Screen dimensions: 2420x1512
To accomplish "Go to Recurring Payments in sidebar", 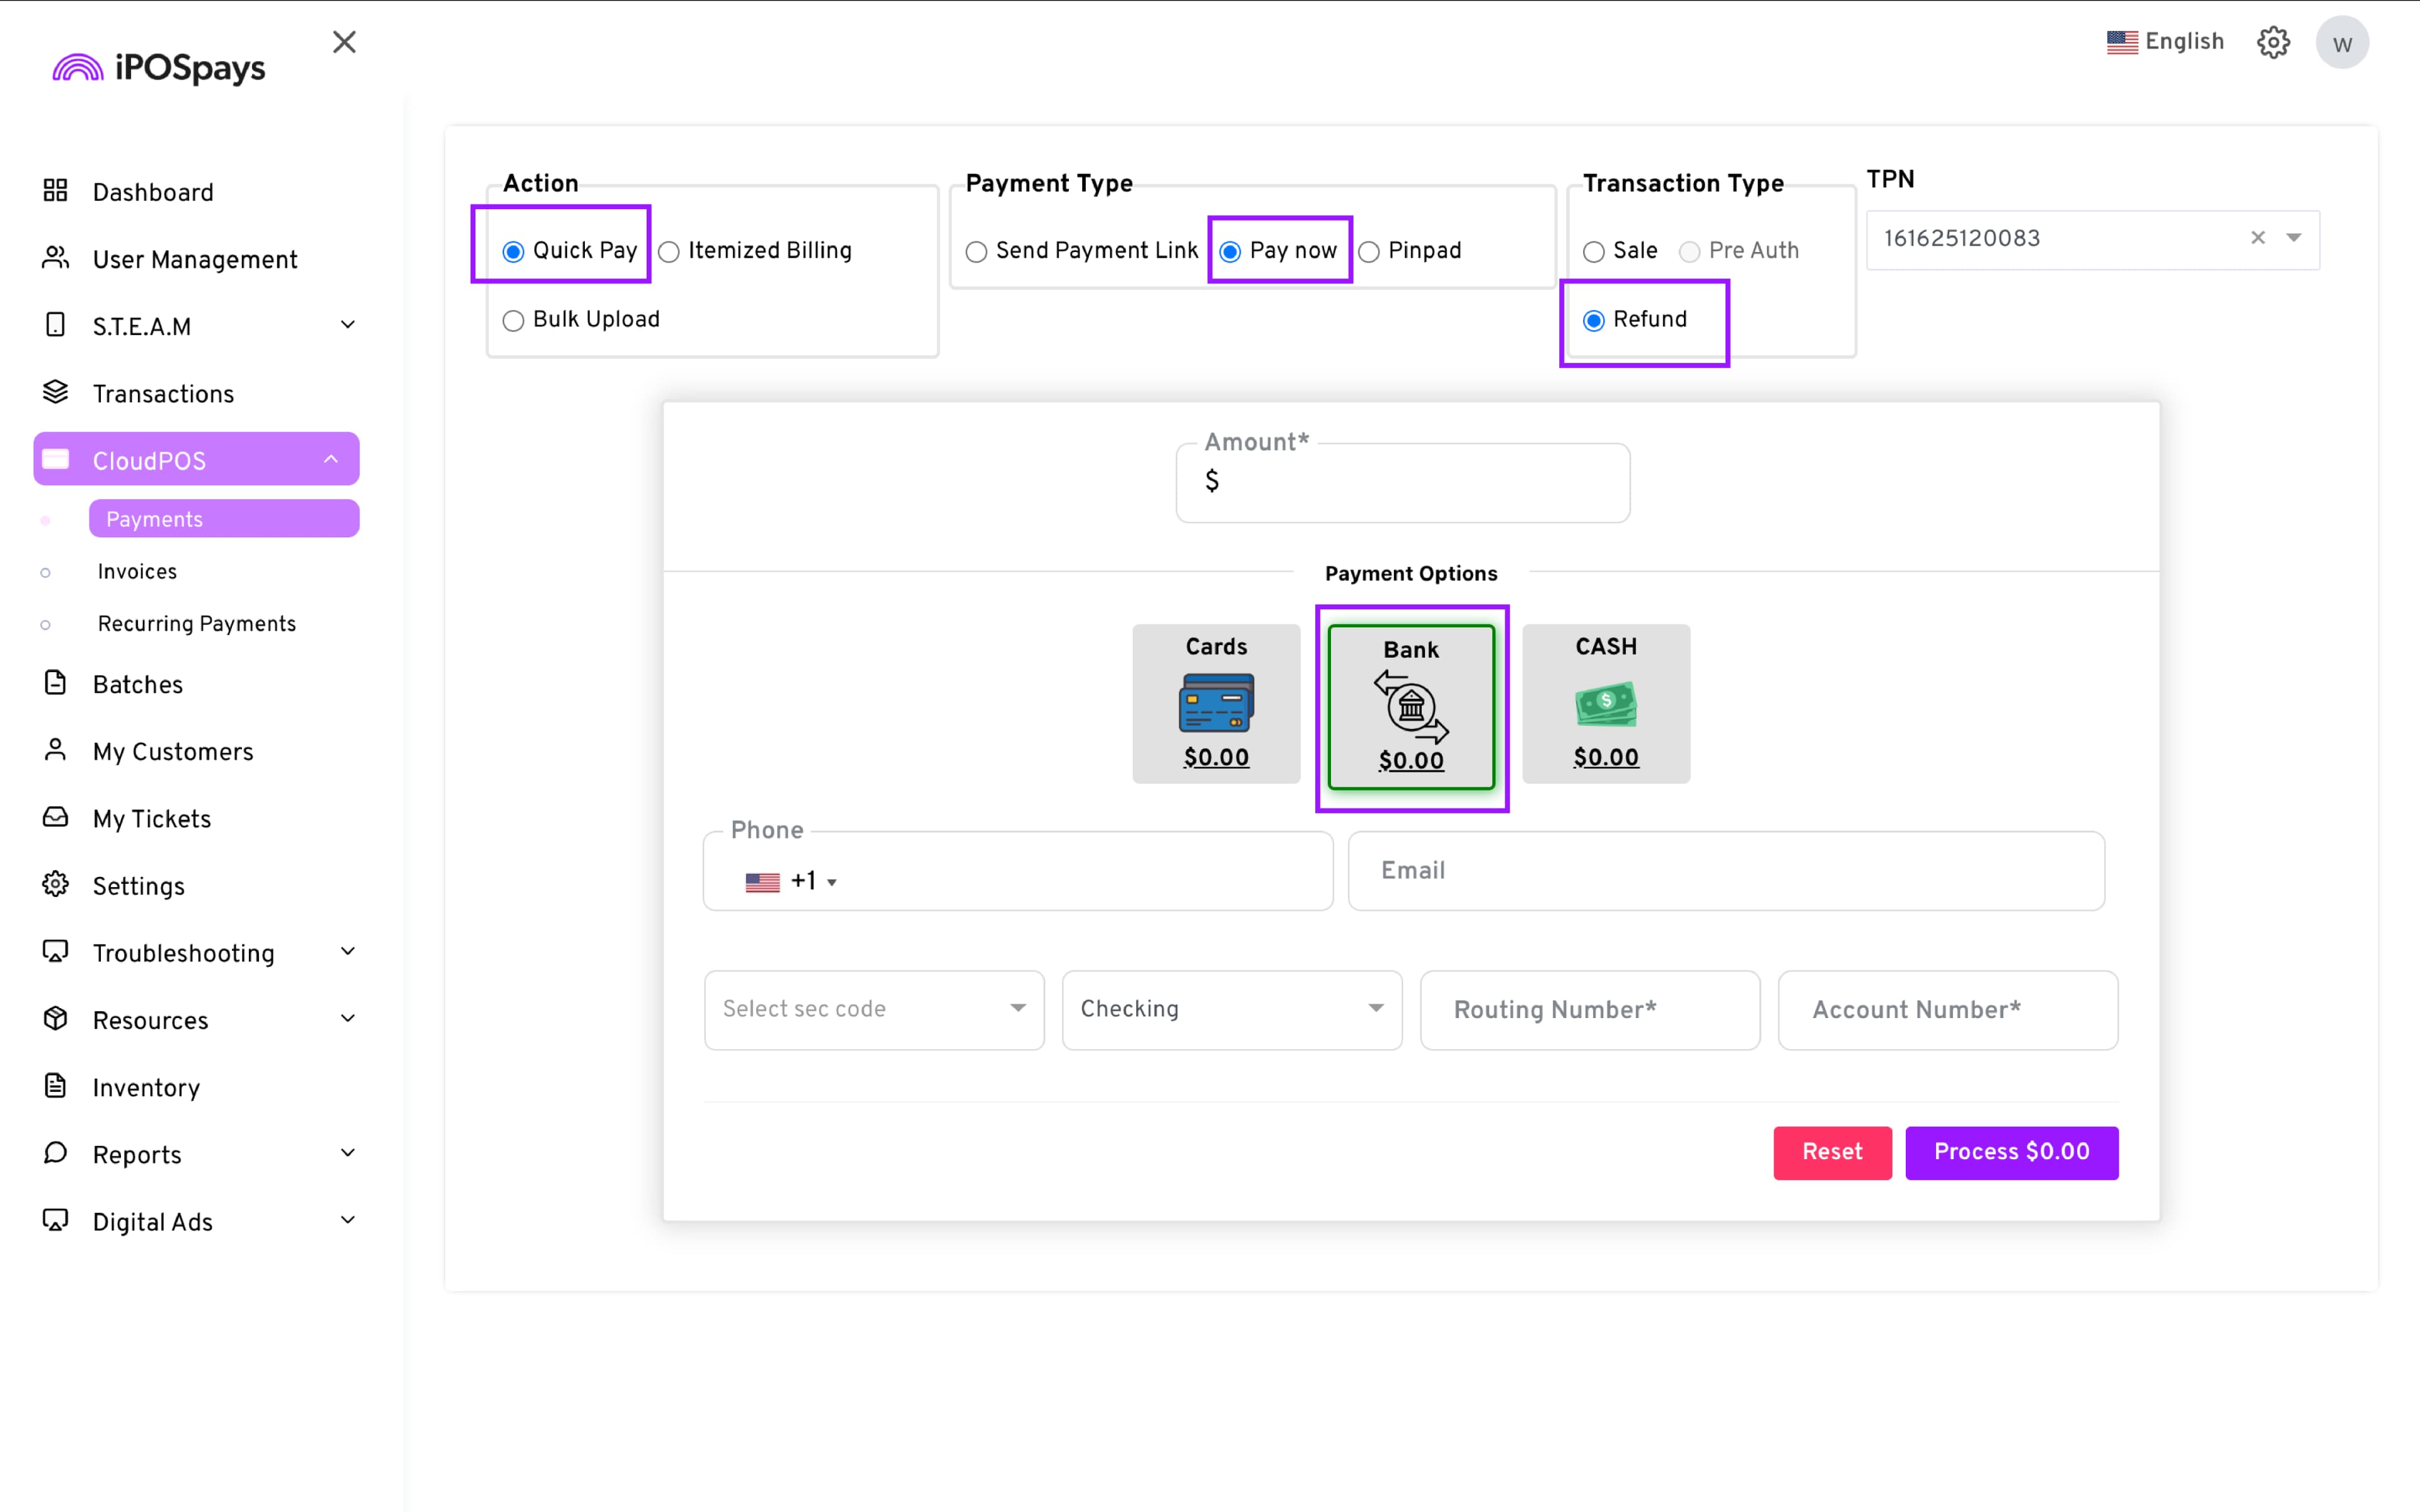I will pos(197,624).
